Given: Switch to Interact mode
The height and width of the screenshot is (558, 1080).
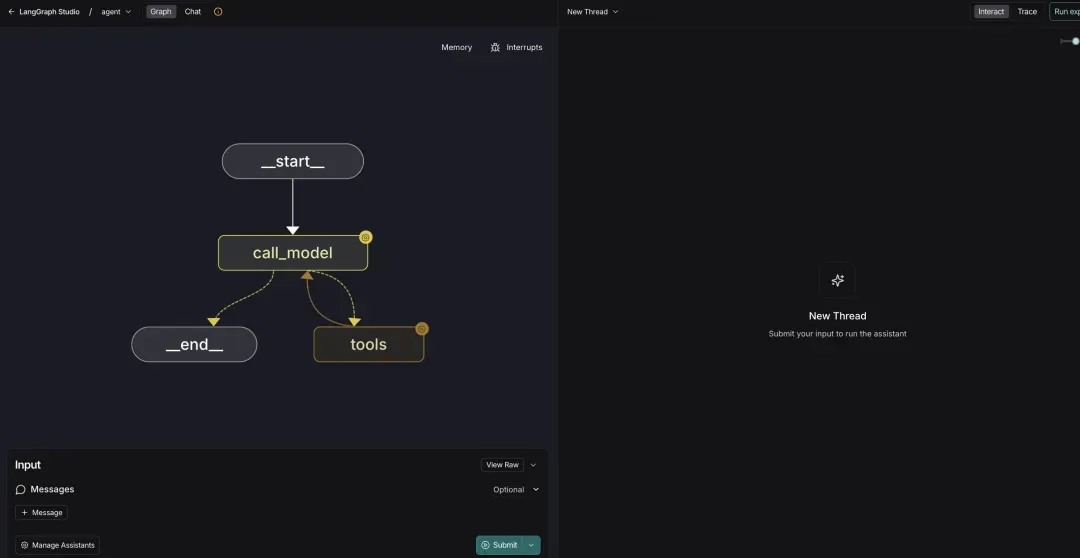Looking at the screenshot, I should (991, 12).
